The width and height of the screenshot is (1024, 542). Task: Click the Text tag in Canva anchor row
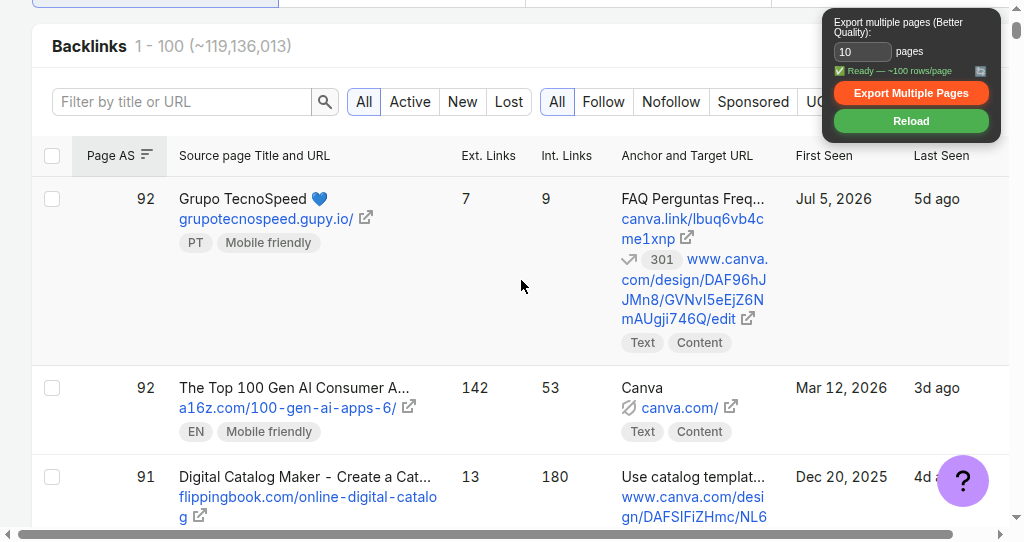click(643, 432)
